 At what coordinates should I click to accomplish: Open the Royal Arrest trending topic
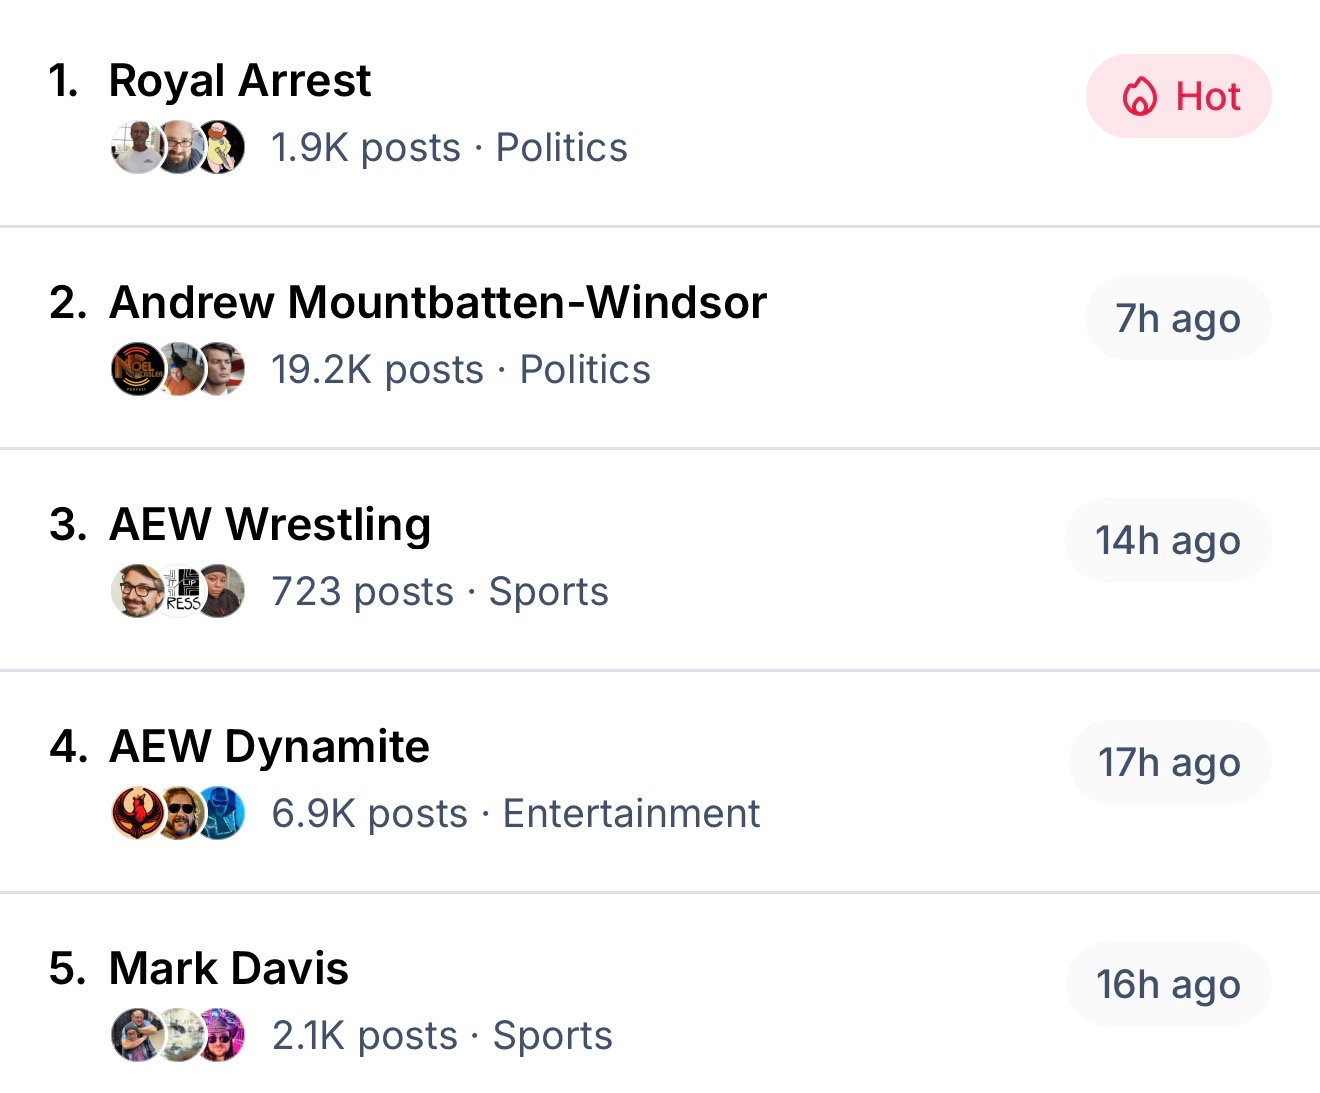[240, 80]
